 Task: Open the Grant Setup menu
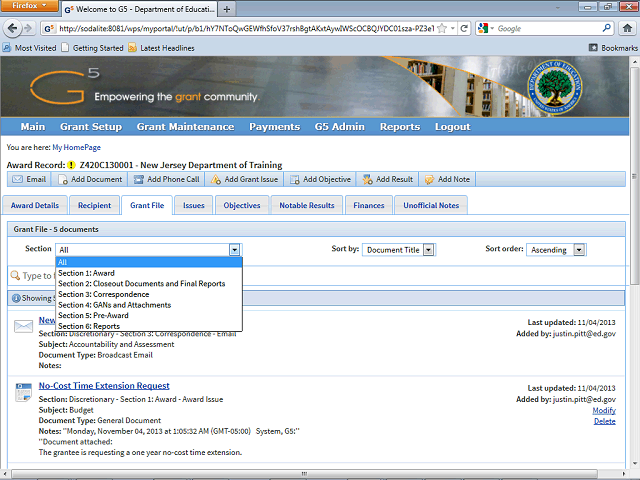pyautogui.click(x=91, y=127)
